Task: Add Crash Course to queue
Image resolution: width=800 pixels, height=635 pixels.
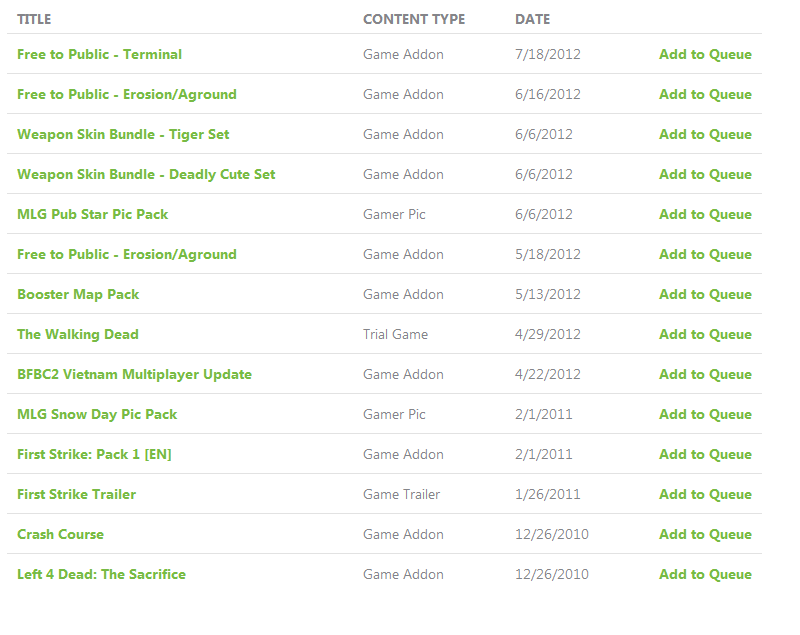Action: pyautogui.click(x=705, y=534)
